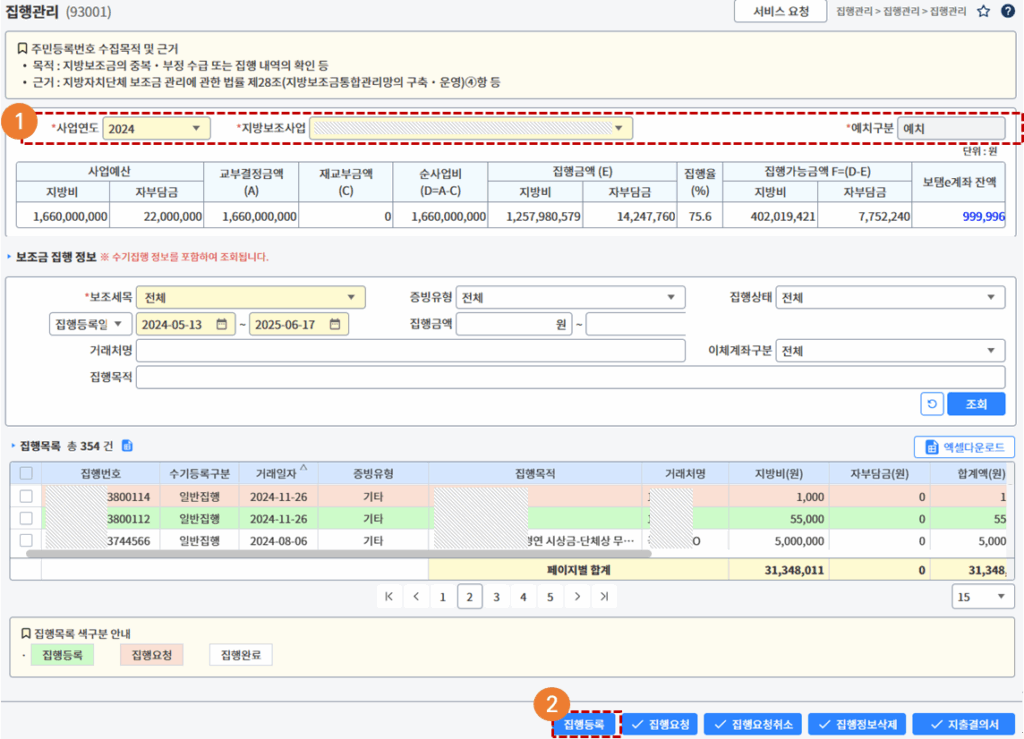Click the 지출결의서 button
This screenshot has width=1024, height=739.
click(x=965, y=724)
